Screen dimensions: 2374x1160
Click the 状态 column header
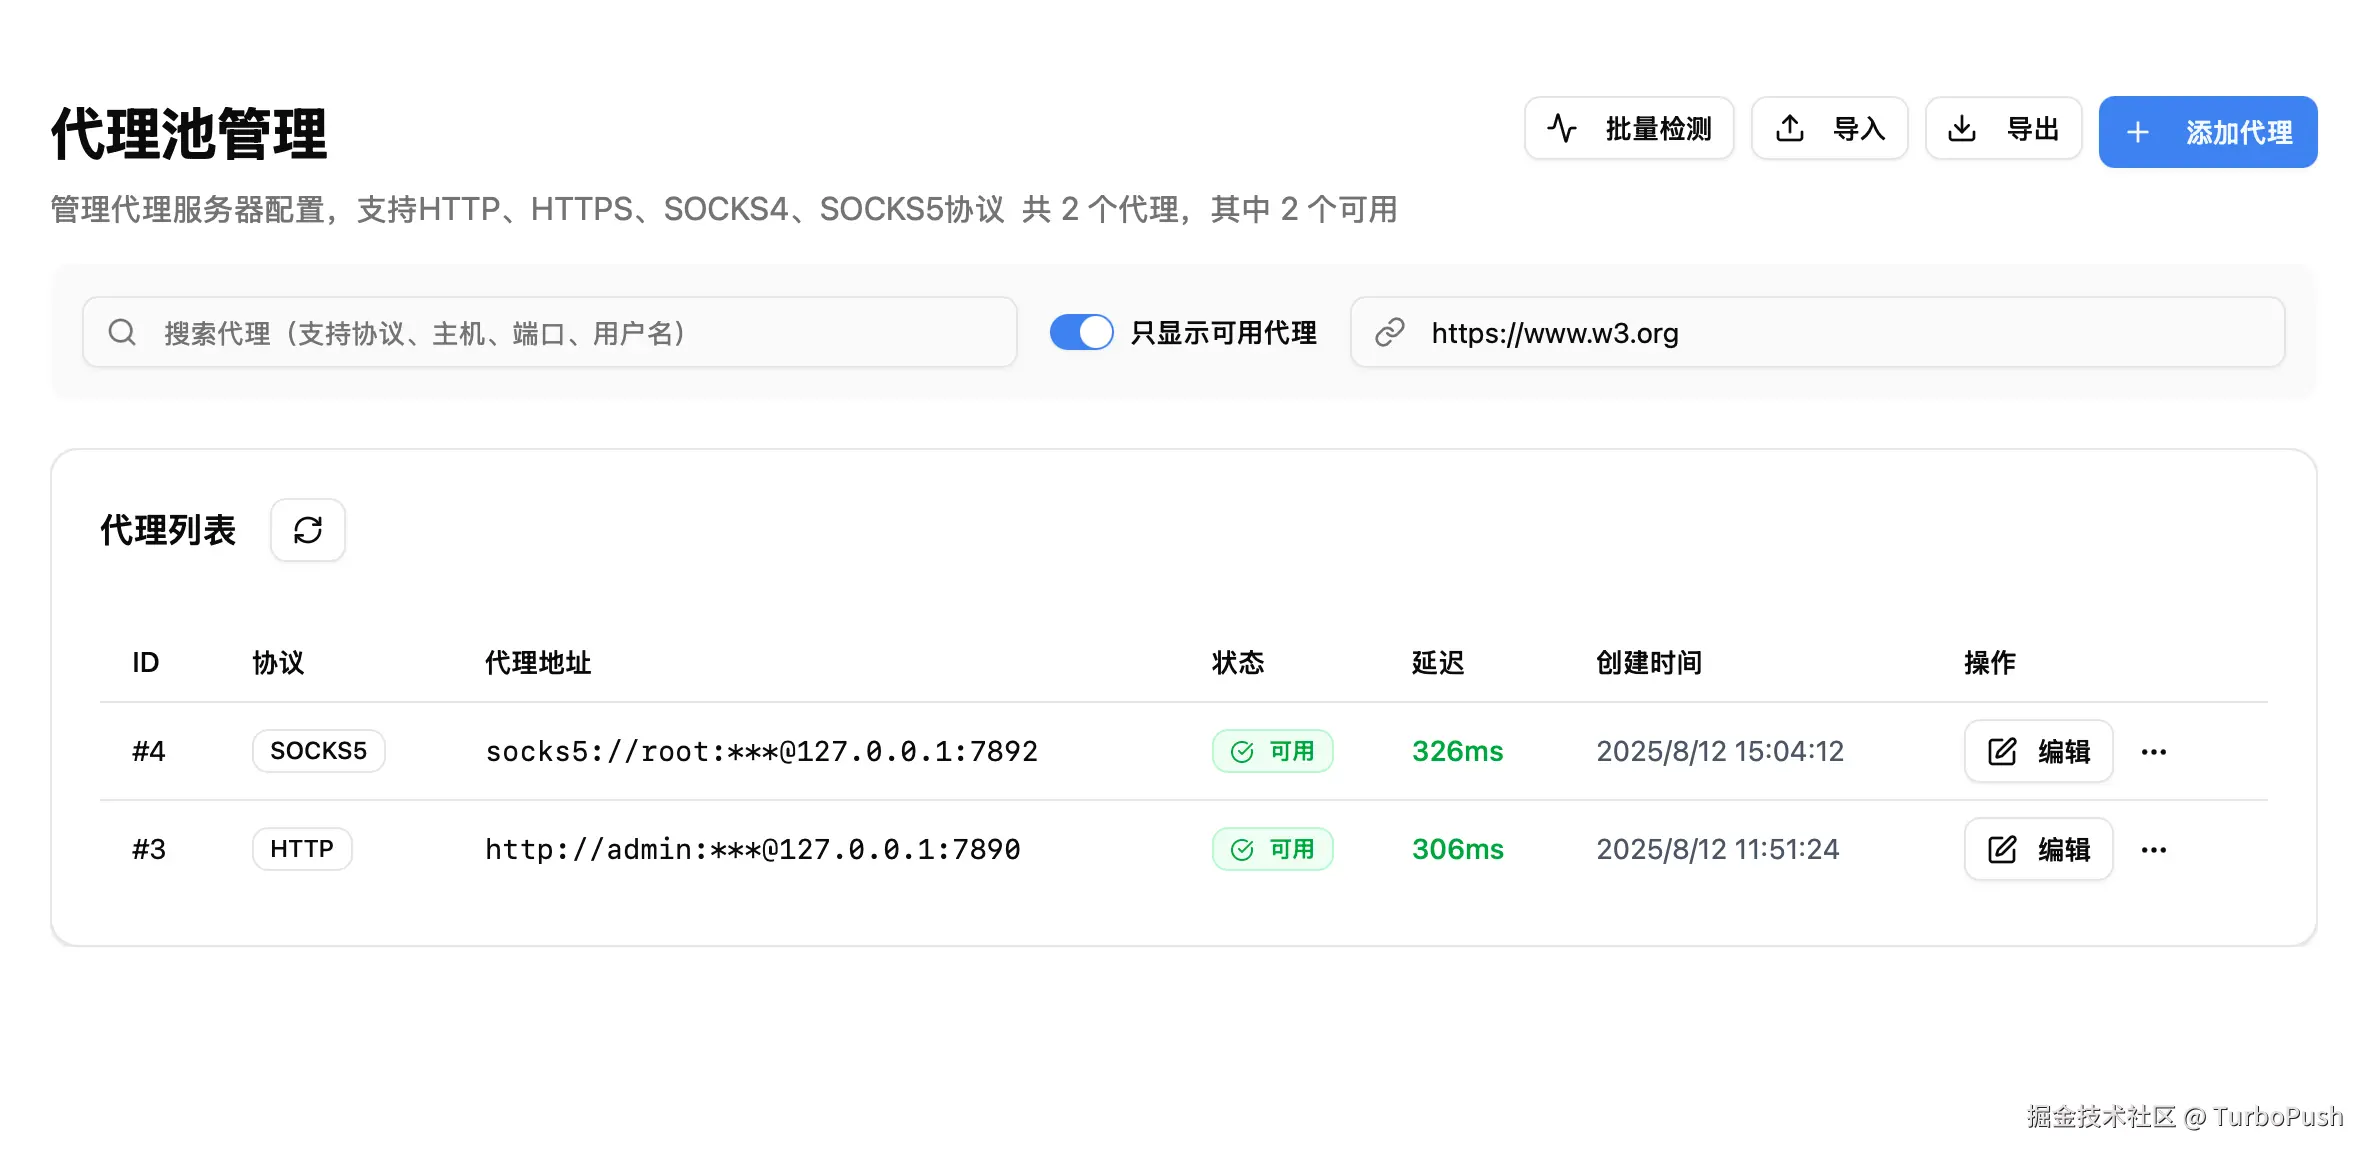click(x=1238, y=662)
